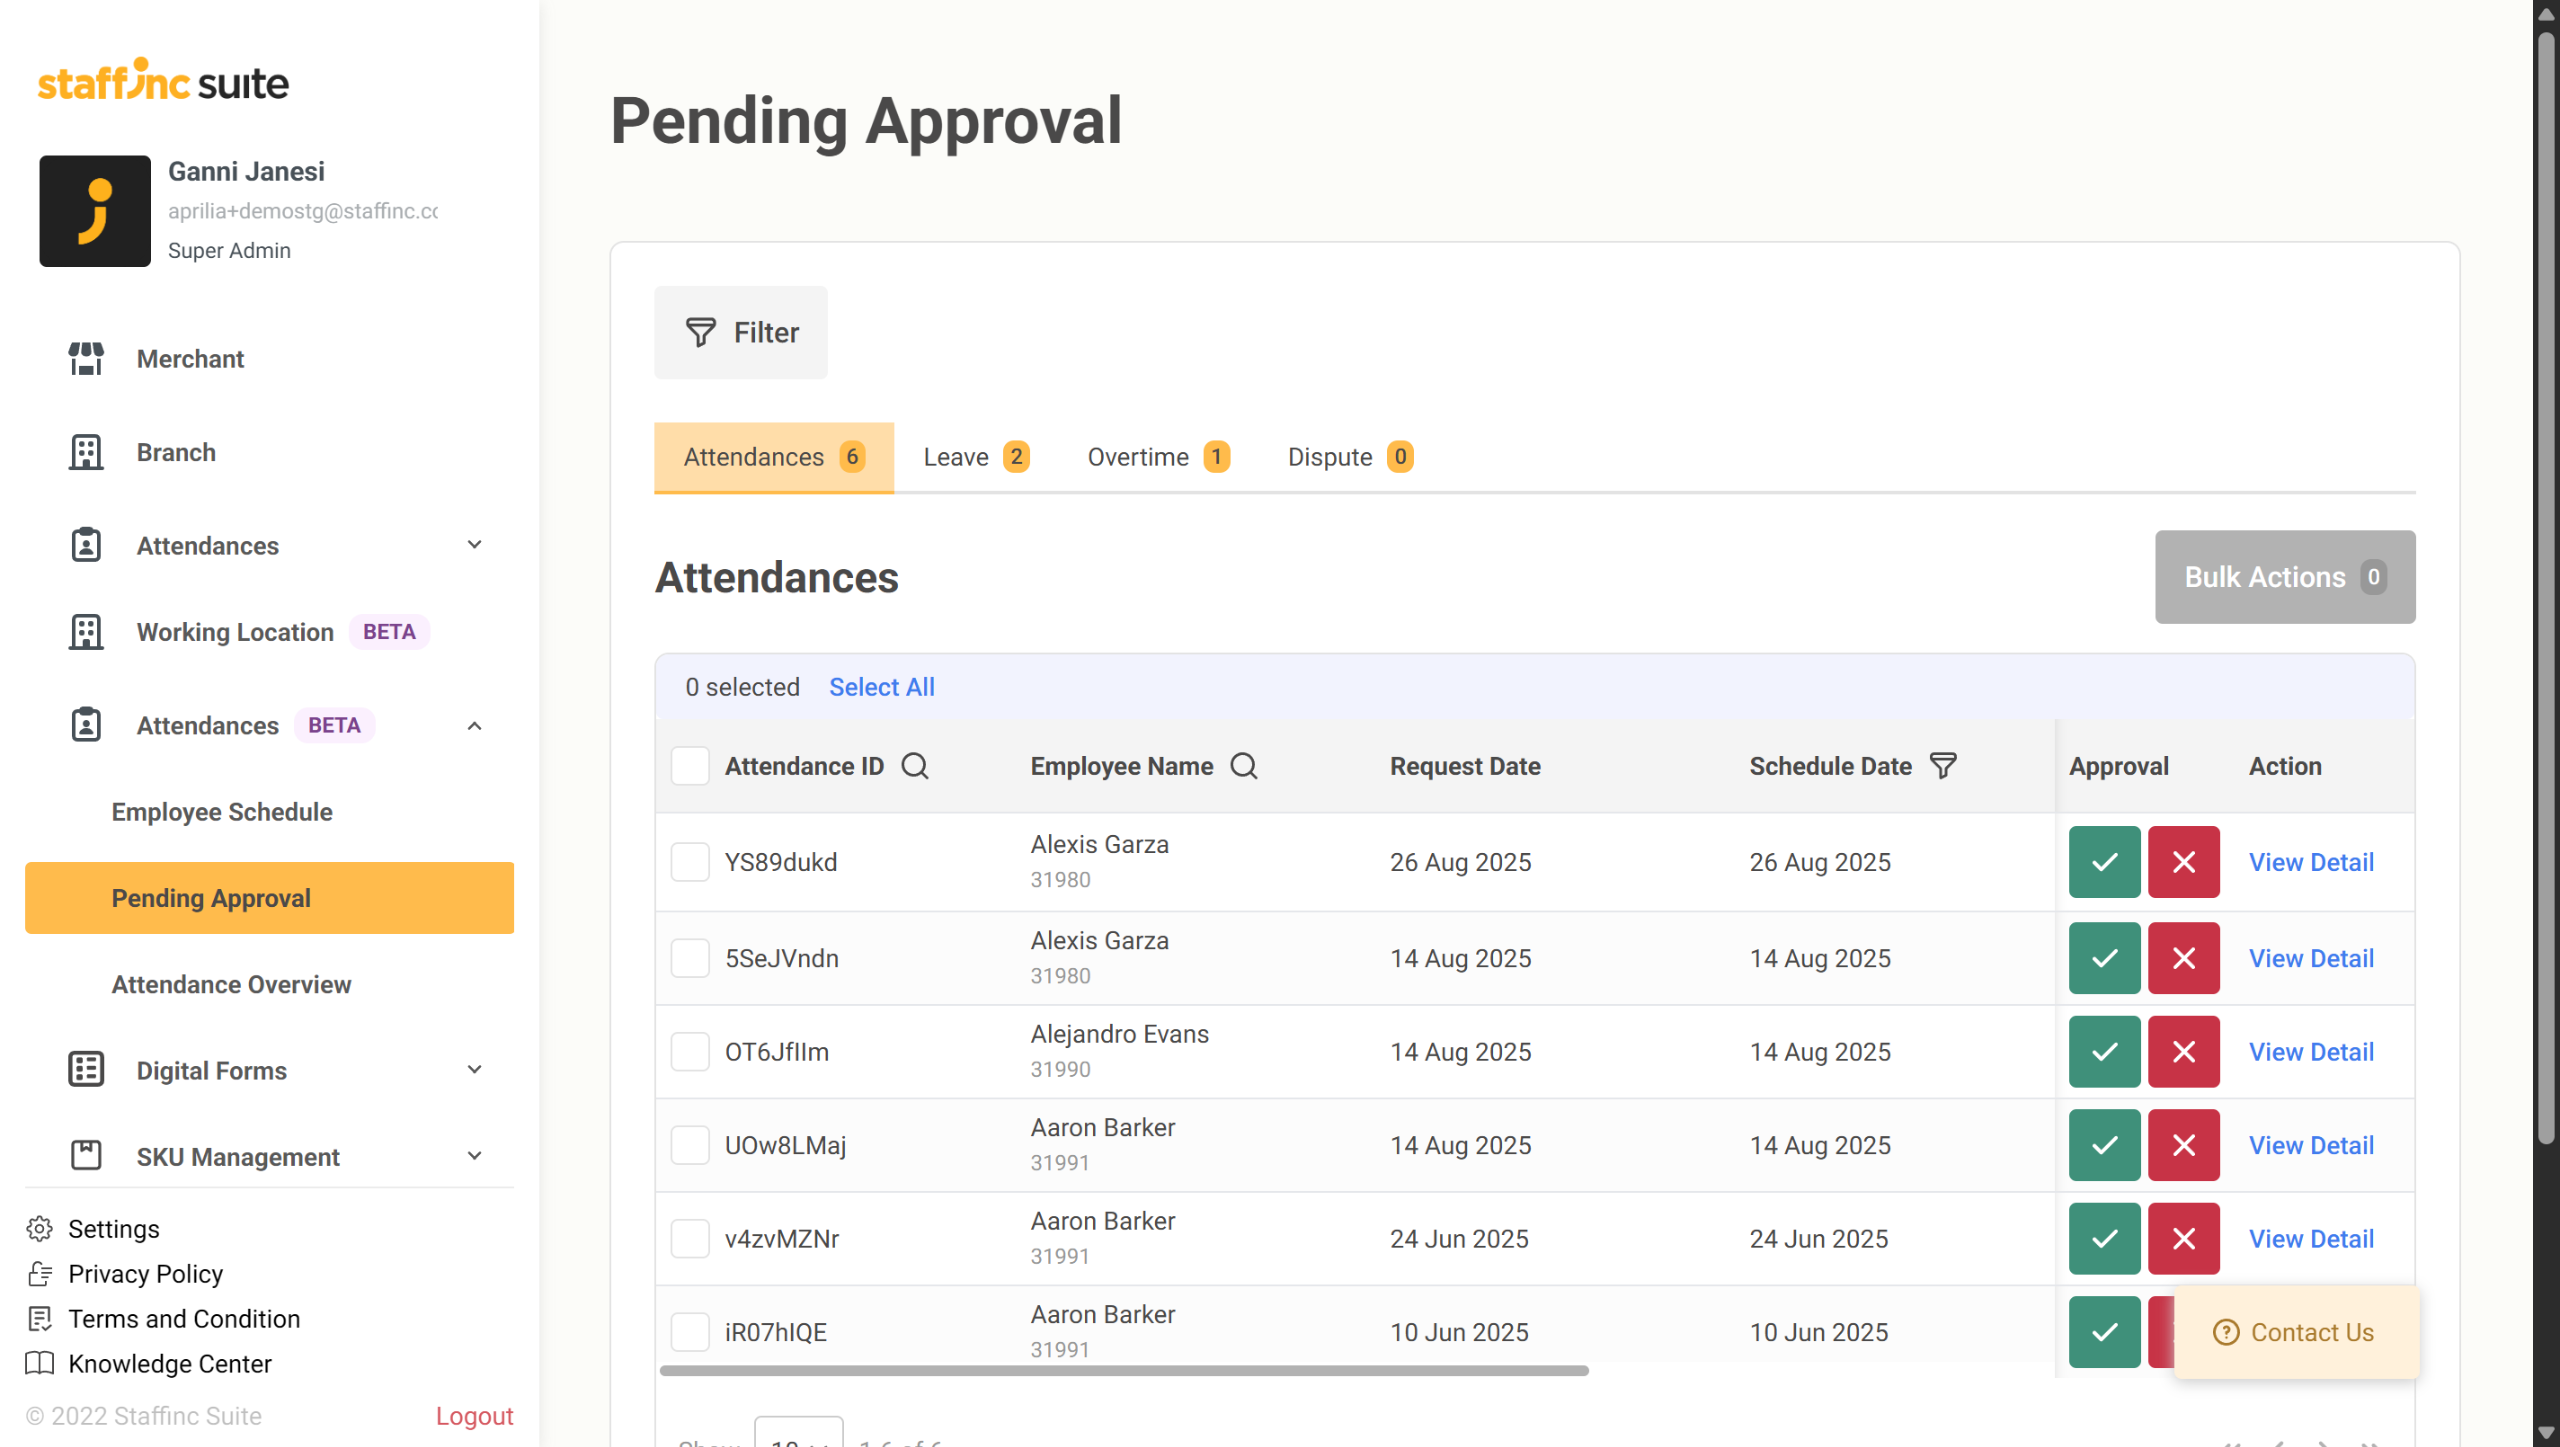Image resolution: width=2560 pixels, height=1447 pixels.
Task: Collapse the Attendances BETA sidebar section
Action: [474, 726]
